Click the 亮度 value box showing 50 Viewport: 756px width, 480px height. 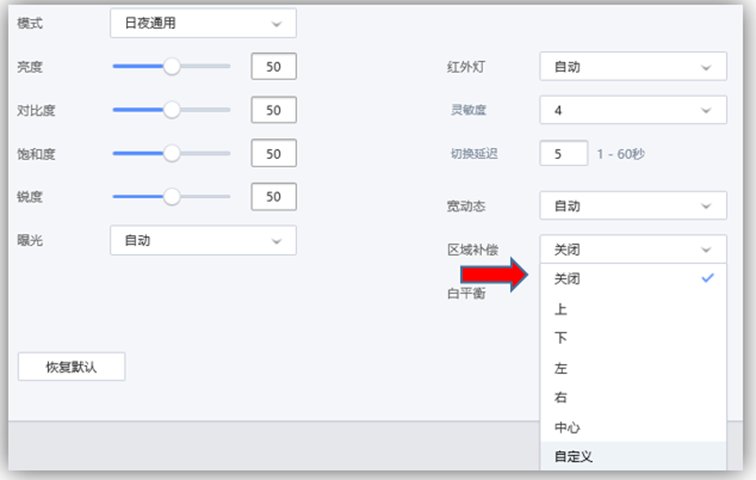point(273,67)
